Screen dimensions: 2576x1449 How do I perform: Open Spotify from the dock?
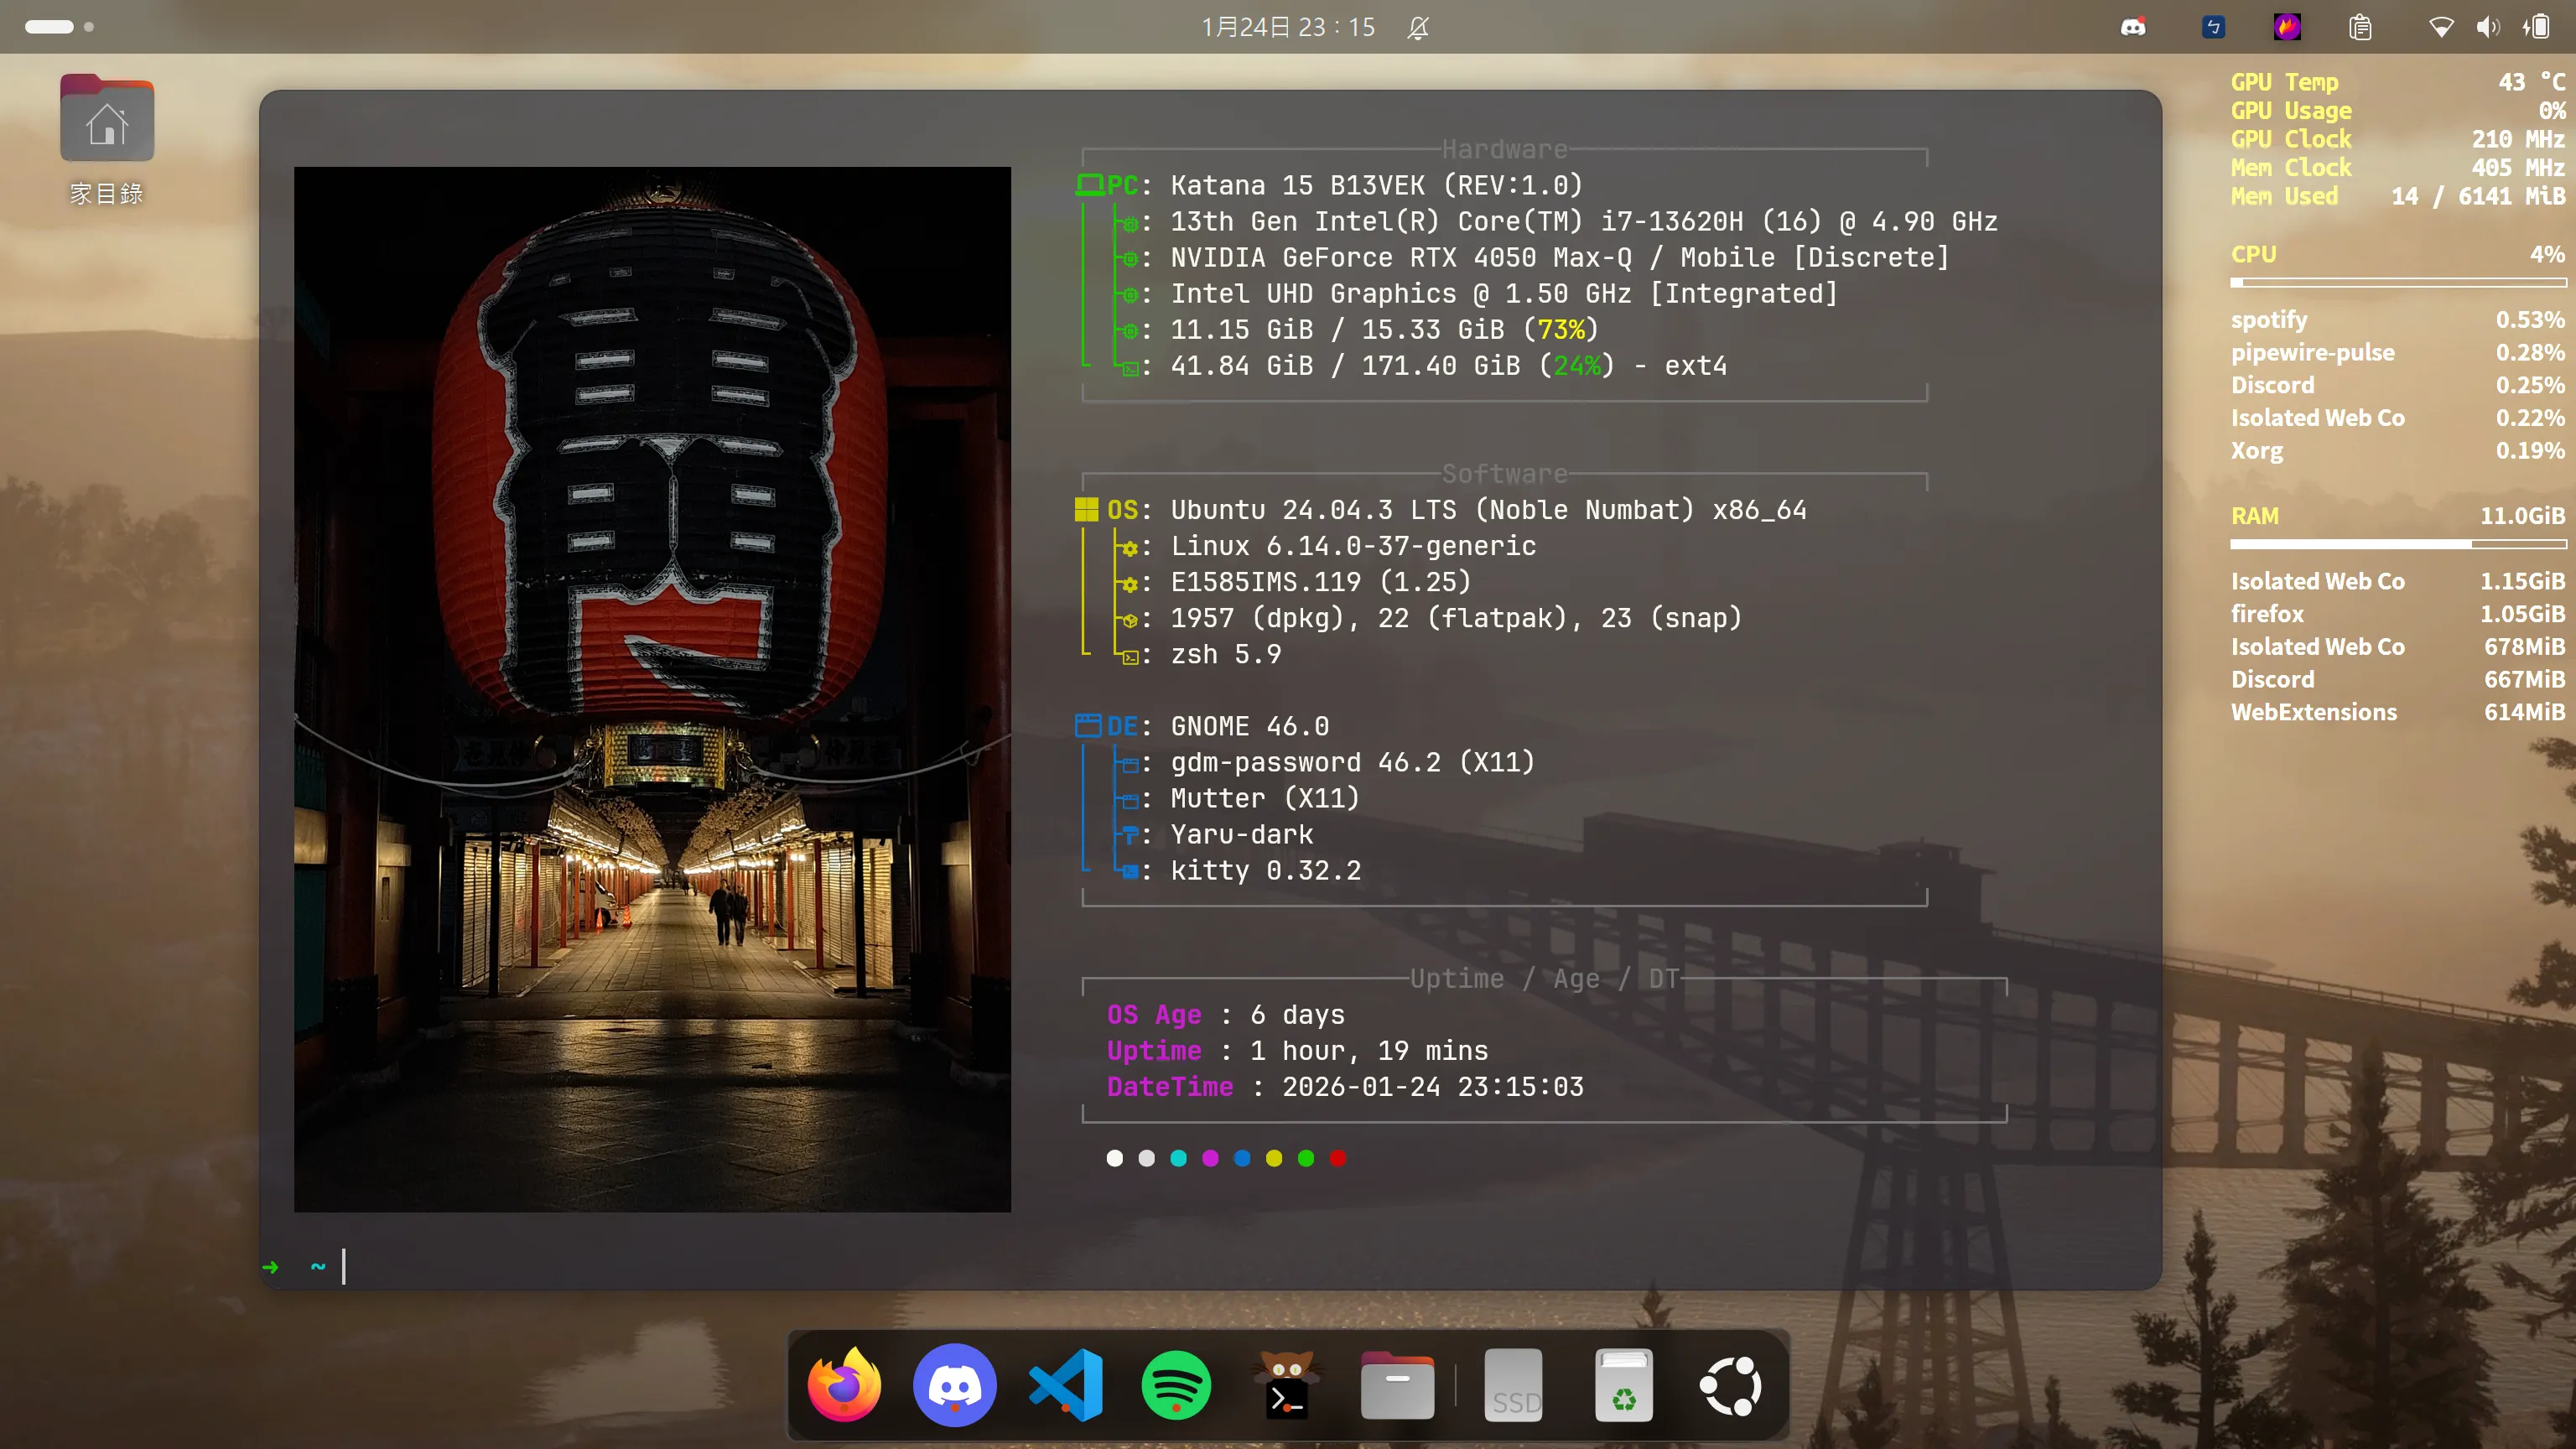point(1176,1386)
